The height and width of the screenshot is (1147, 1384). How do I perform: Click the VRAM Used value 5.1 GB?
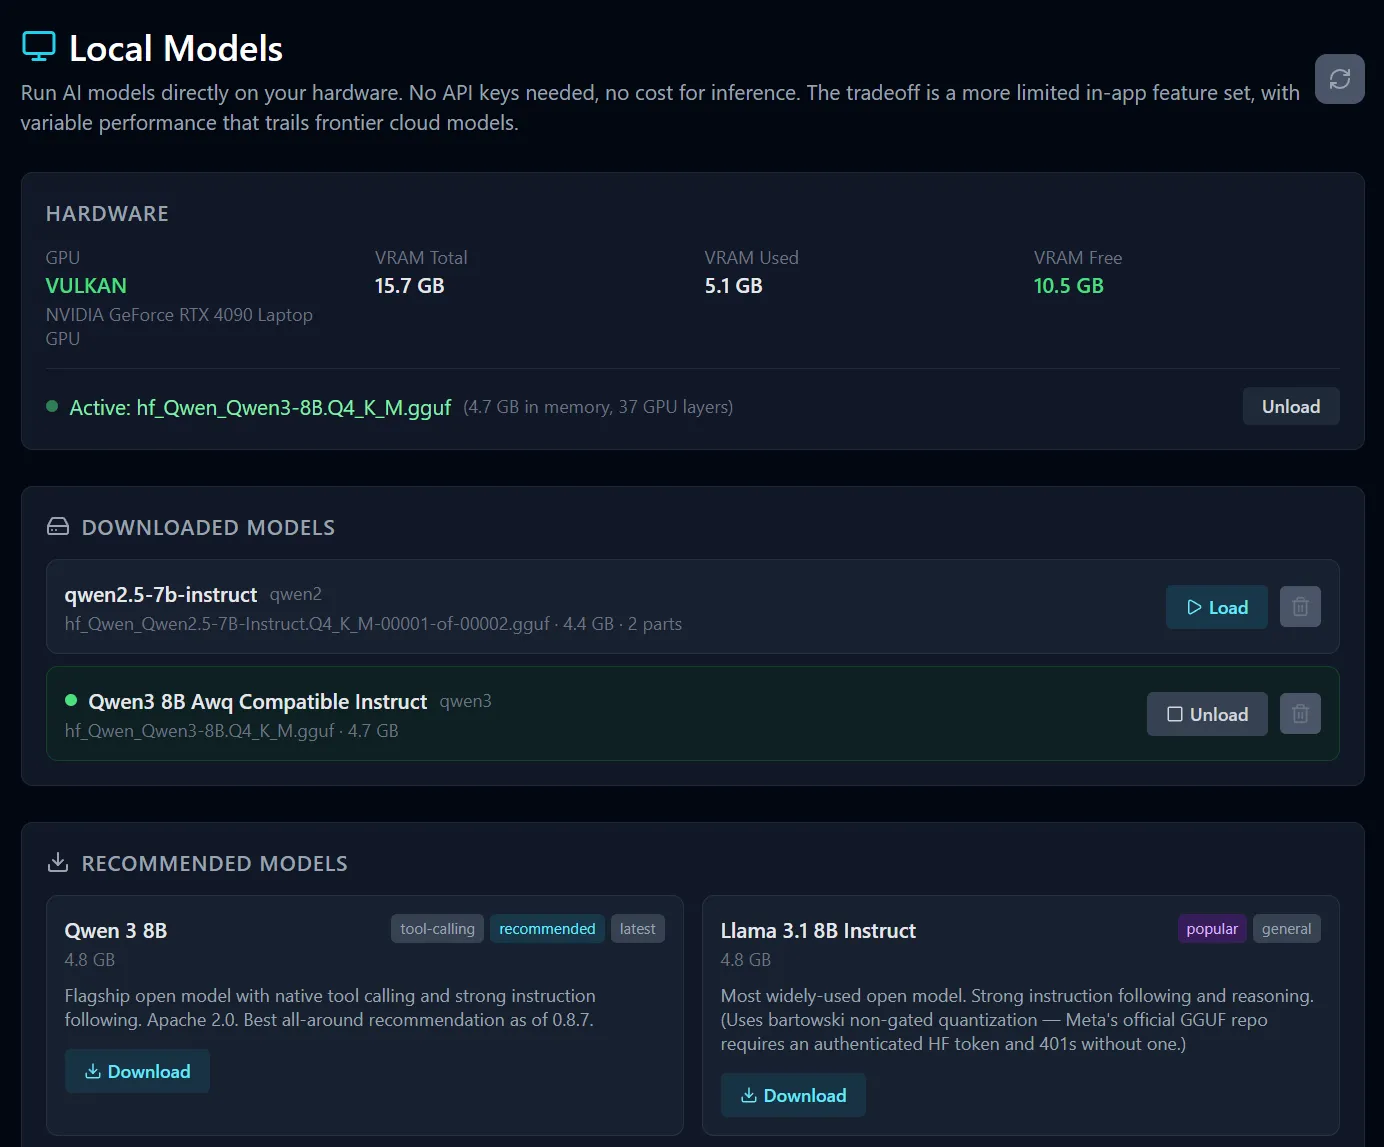coord(733,286)
